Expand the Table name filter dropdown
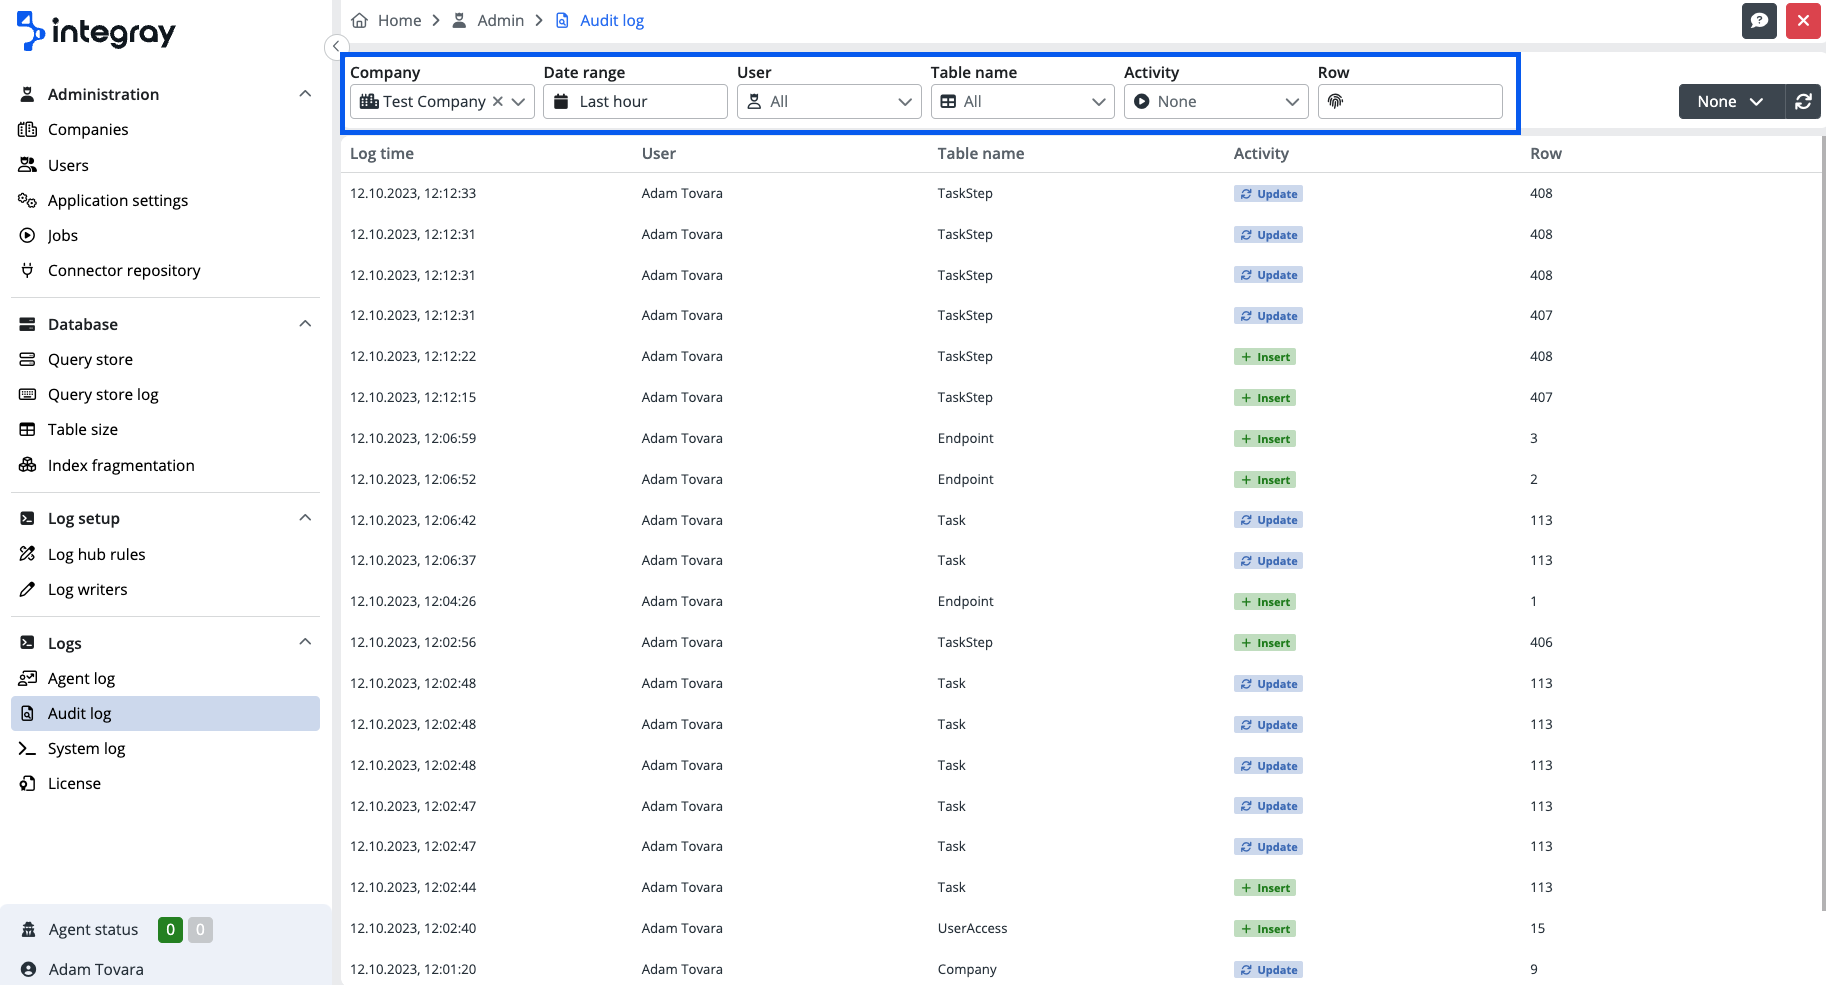 click(x=1022, y=102)
